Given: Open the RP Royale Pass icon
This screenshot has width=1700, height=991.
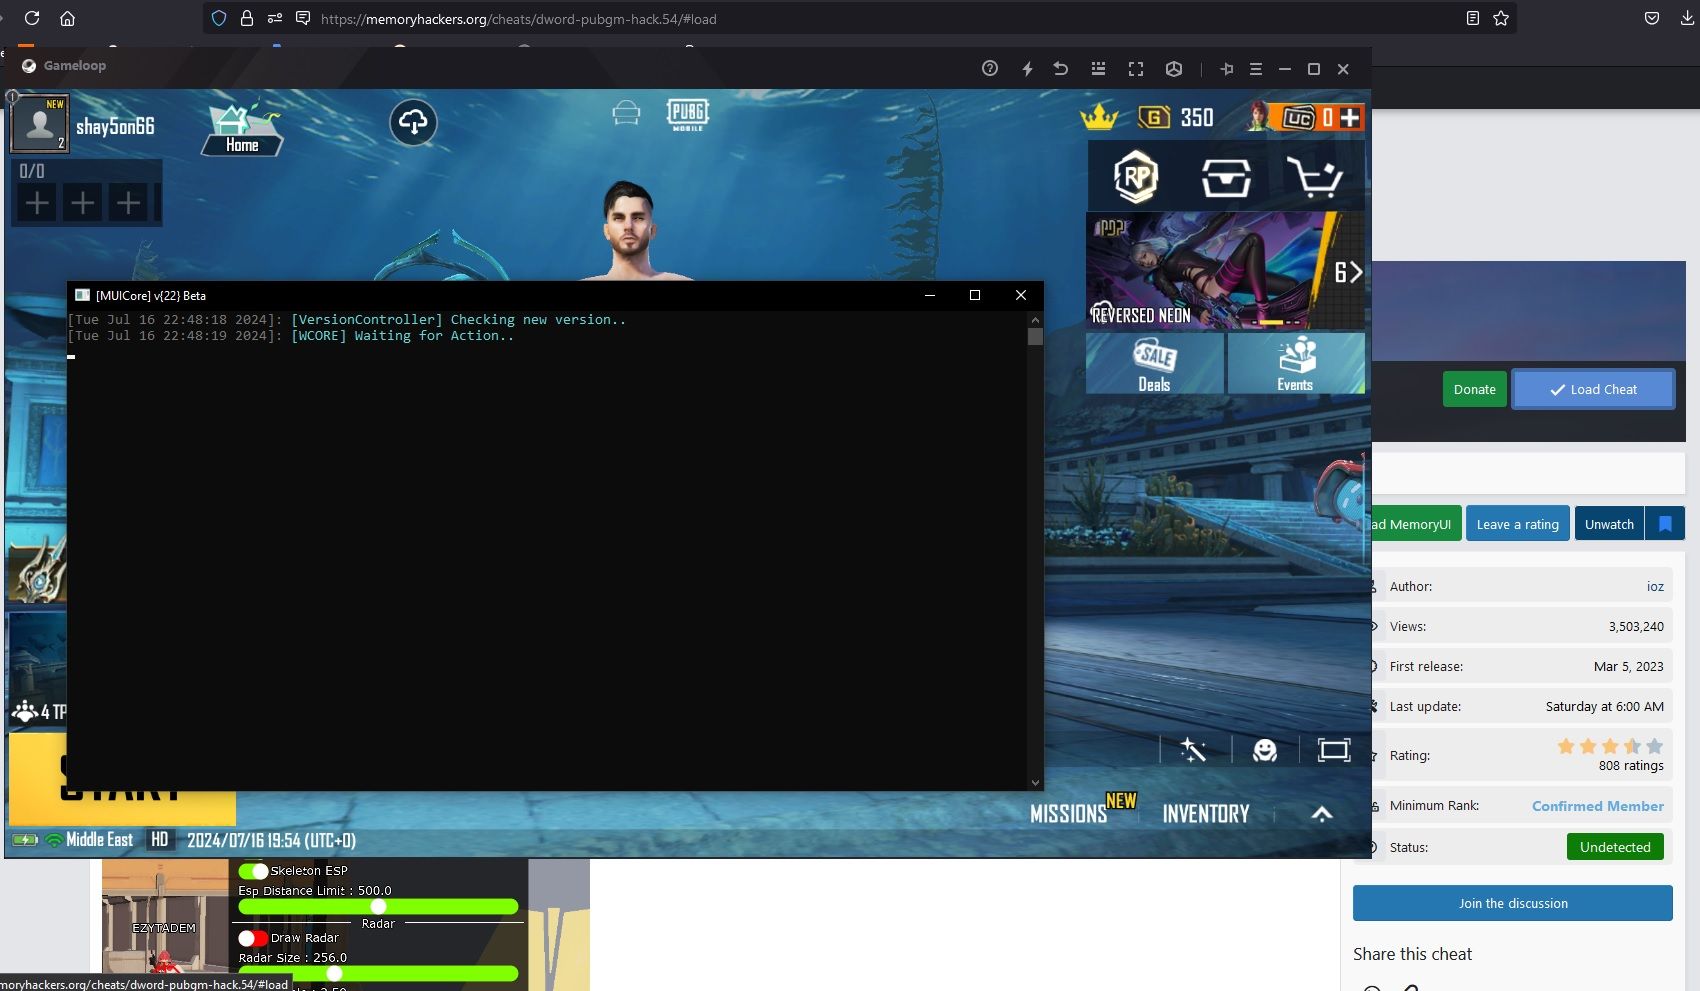Looking at the screenshot, I should click(1136, 177).
